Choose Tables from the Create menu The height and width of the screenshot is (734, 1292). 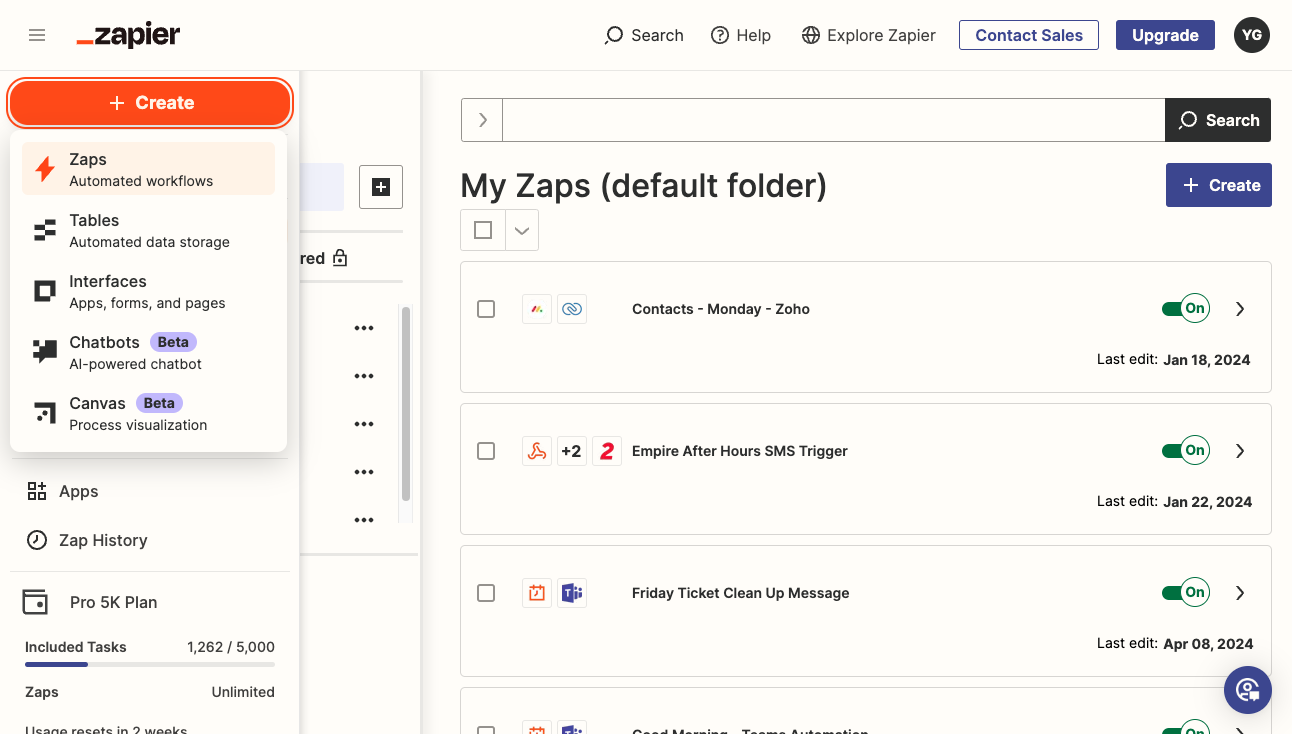pos(148,230)
